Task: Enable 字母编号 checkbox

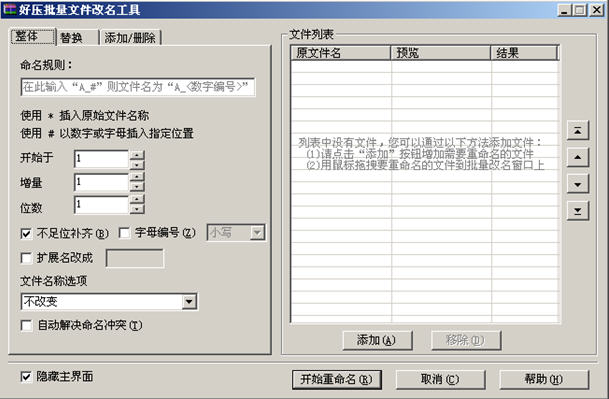Action: [x=124, y=233]
